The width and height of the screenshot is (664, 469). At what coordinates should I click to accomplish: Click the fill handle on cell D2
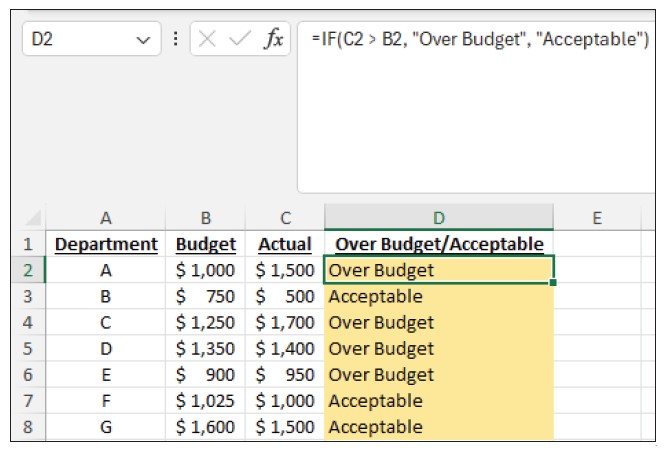pyautogui.click(x=553, y=283)
